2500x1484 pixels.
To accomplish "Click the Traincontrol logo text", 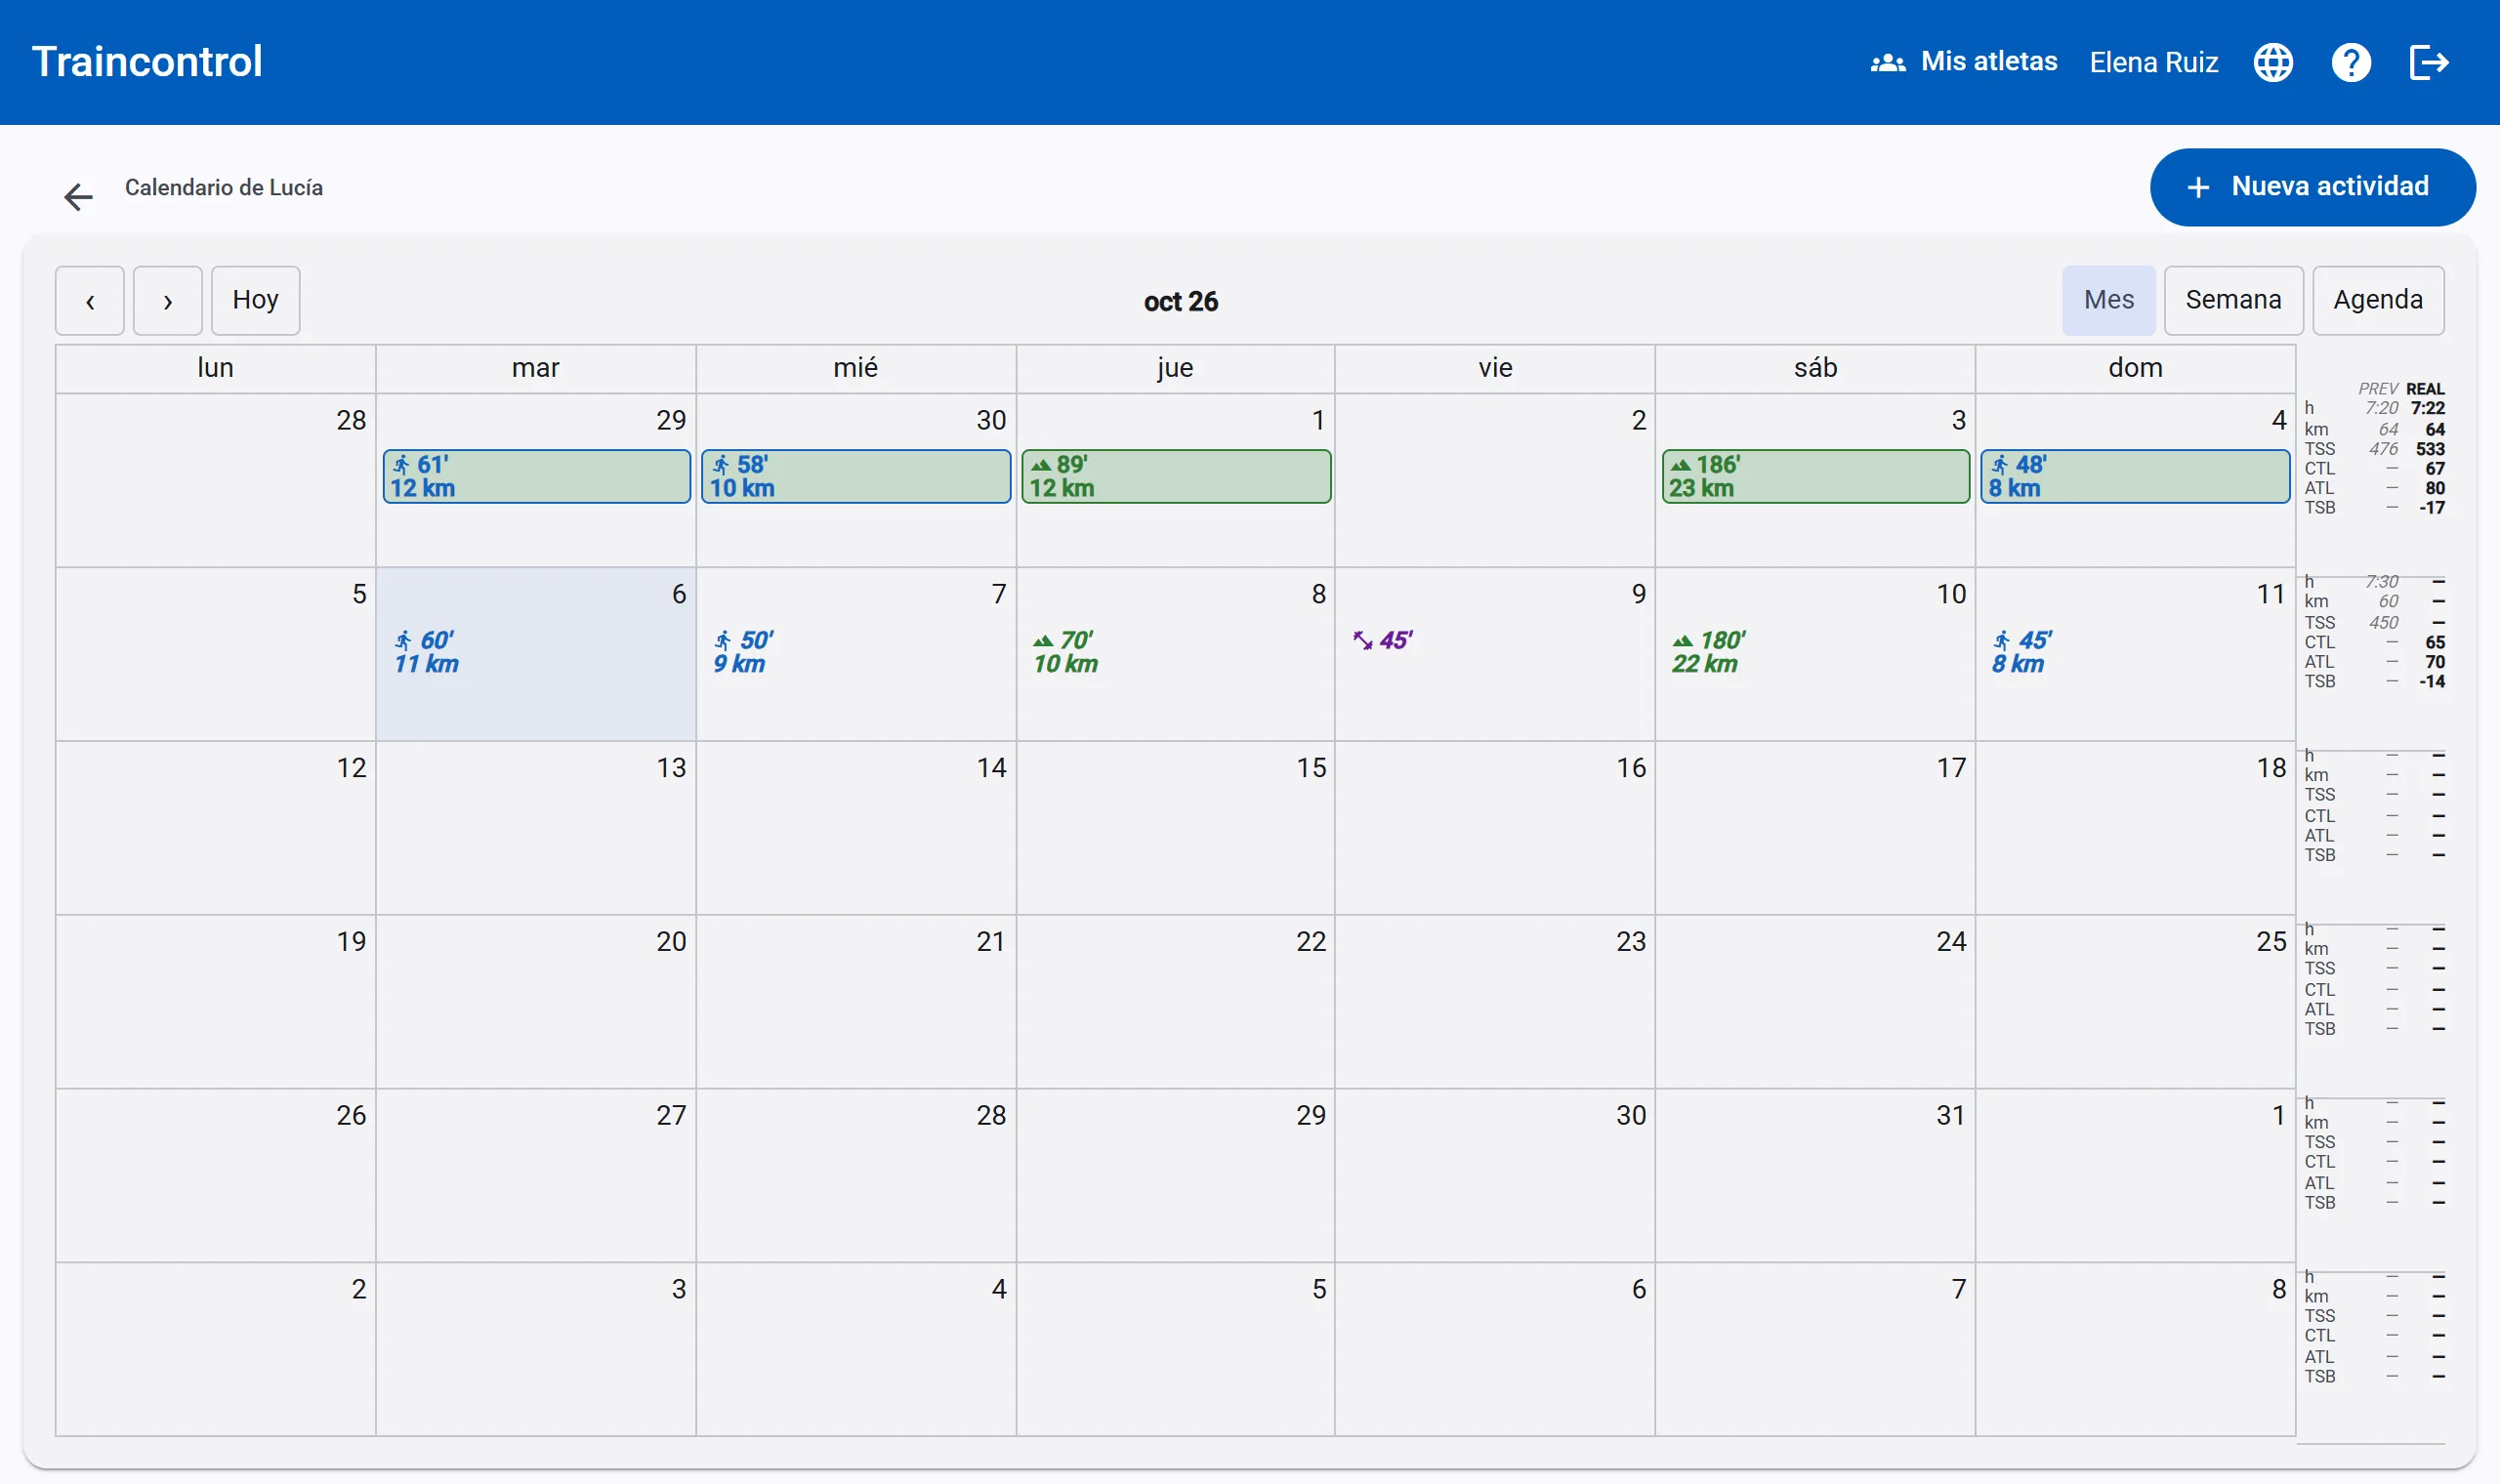I will click(x=147, y=62).
